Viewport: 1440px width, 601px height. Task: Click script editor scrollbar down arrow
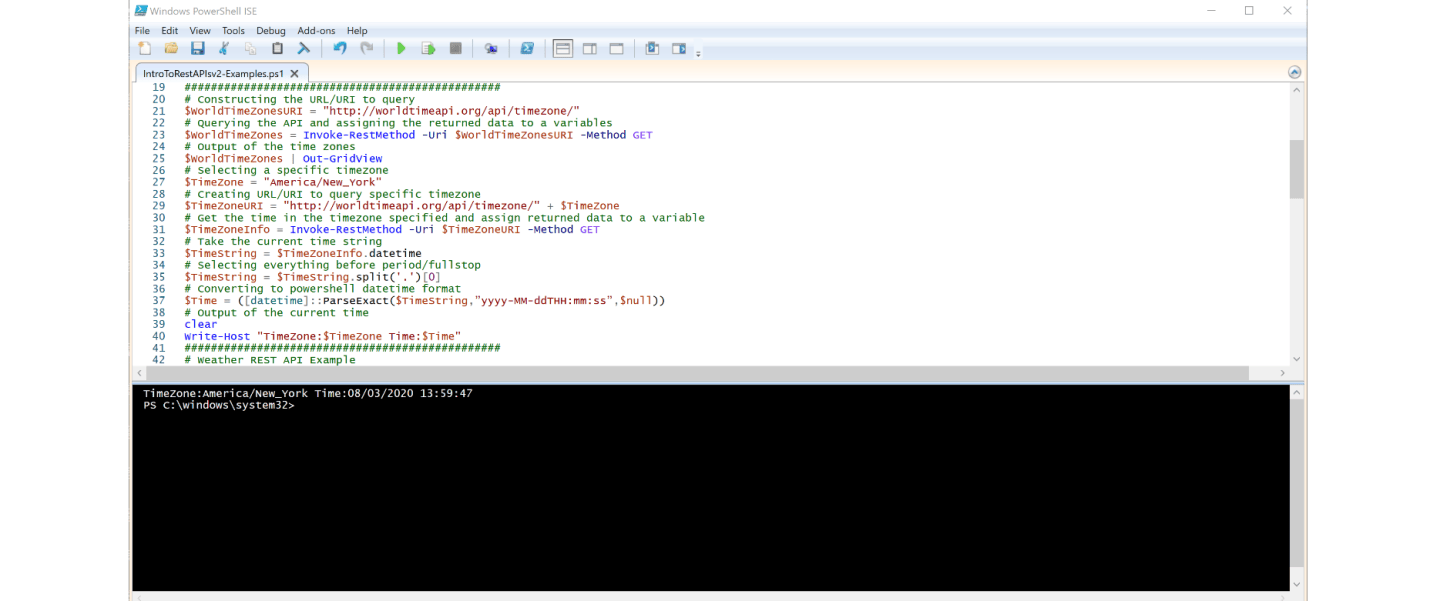(x=1297, y=358)
